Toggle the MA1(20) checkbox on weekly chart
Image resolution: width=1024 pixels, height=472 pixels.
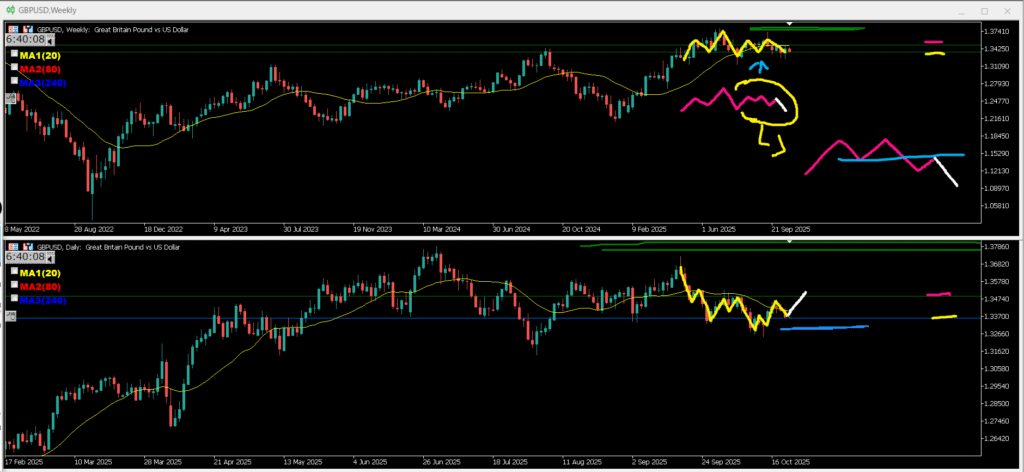pos(15,53)
